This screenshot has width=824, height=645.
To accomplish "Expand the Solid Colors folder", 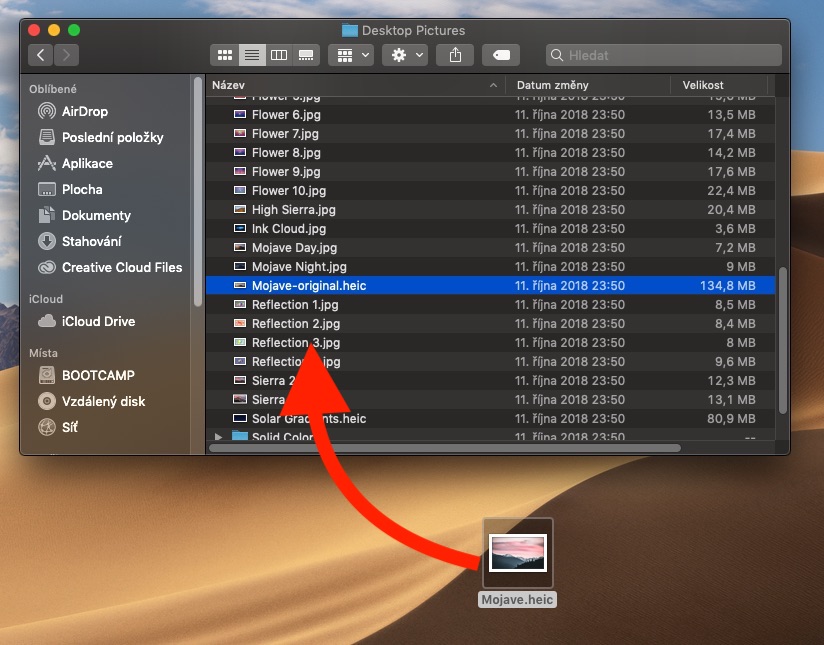I will pyautogui.click(x=218, y=436).
